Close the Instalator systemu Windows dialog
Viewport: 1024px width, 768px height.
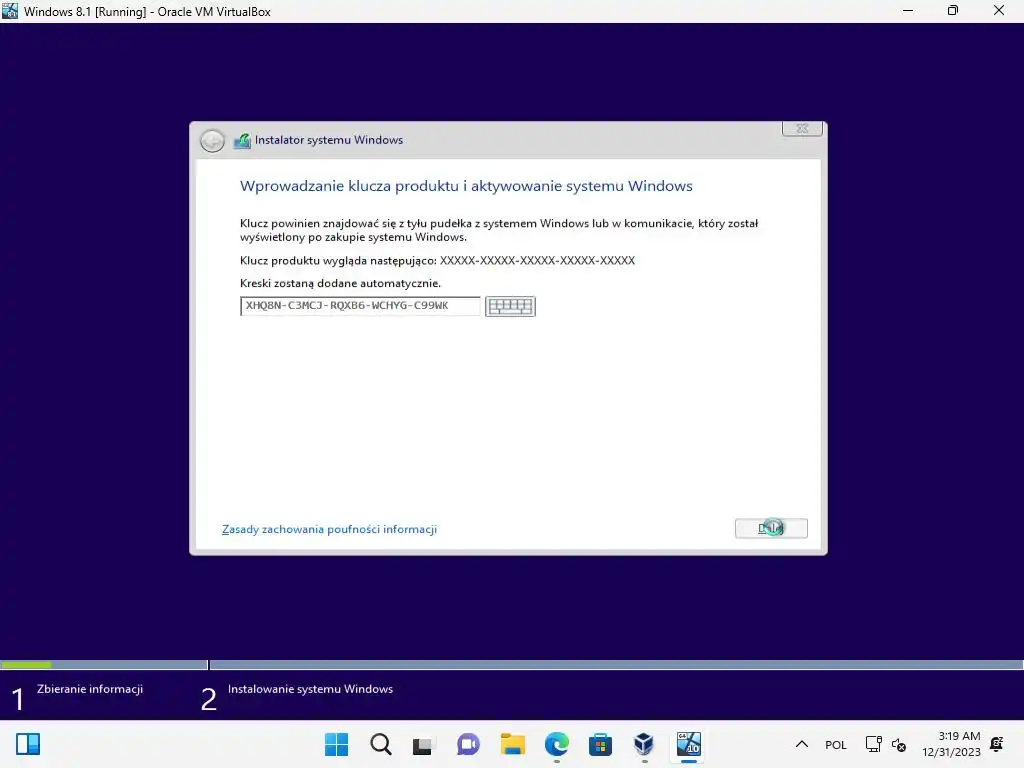click(x=802, y=129)
